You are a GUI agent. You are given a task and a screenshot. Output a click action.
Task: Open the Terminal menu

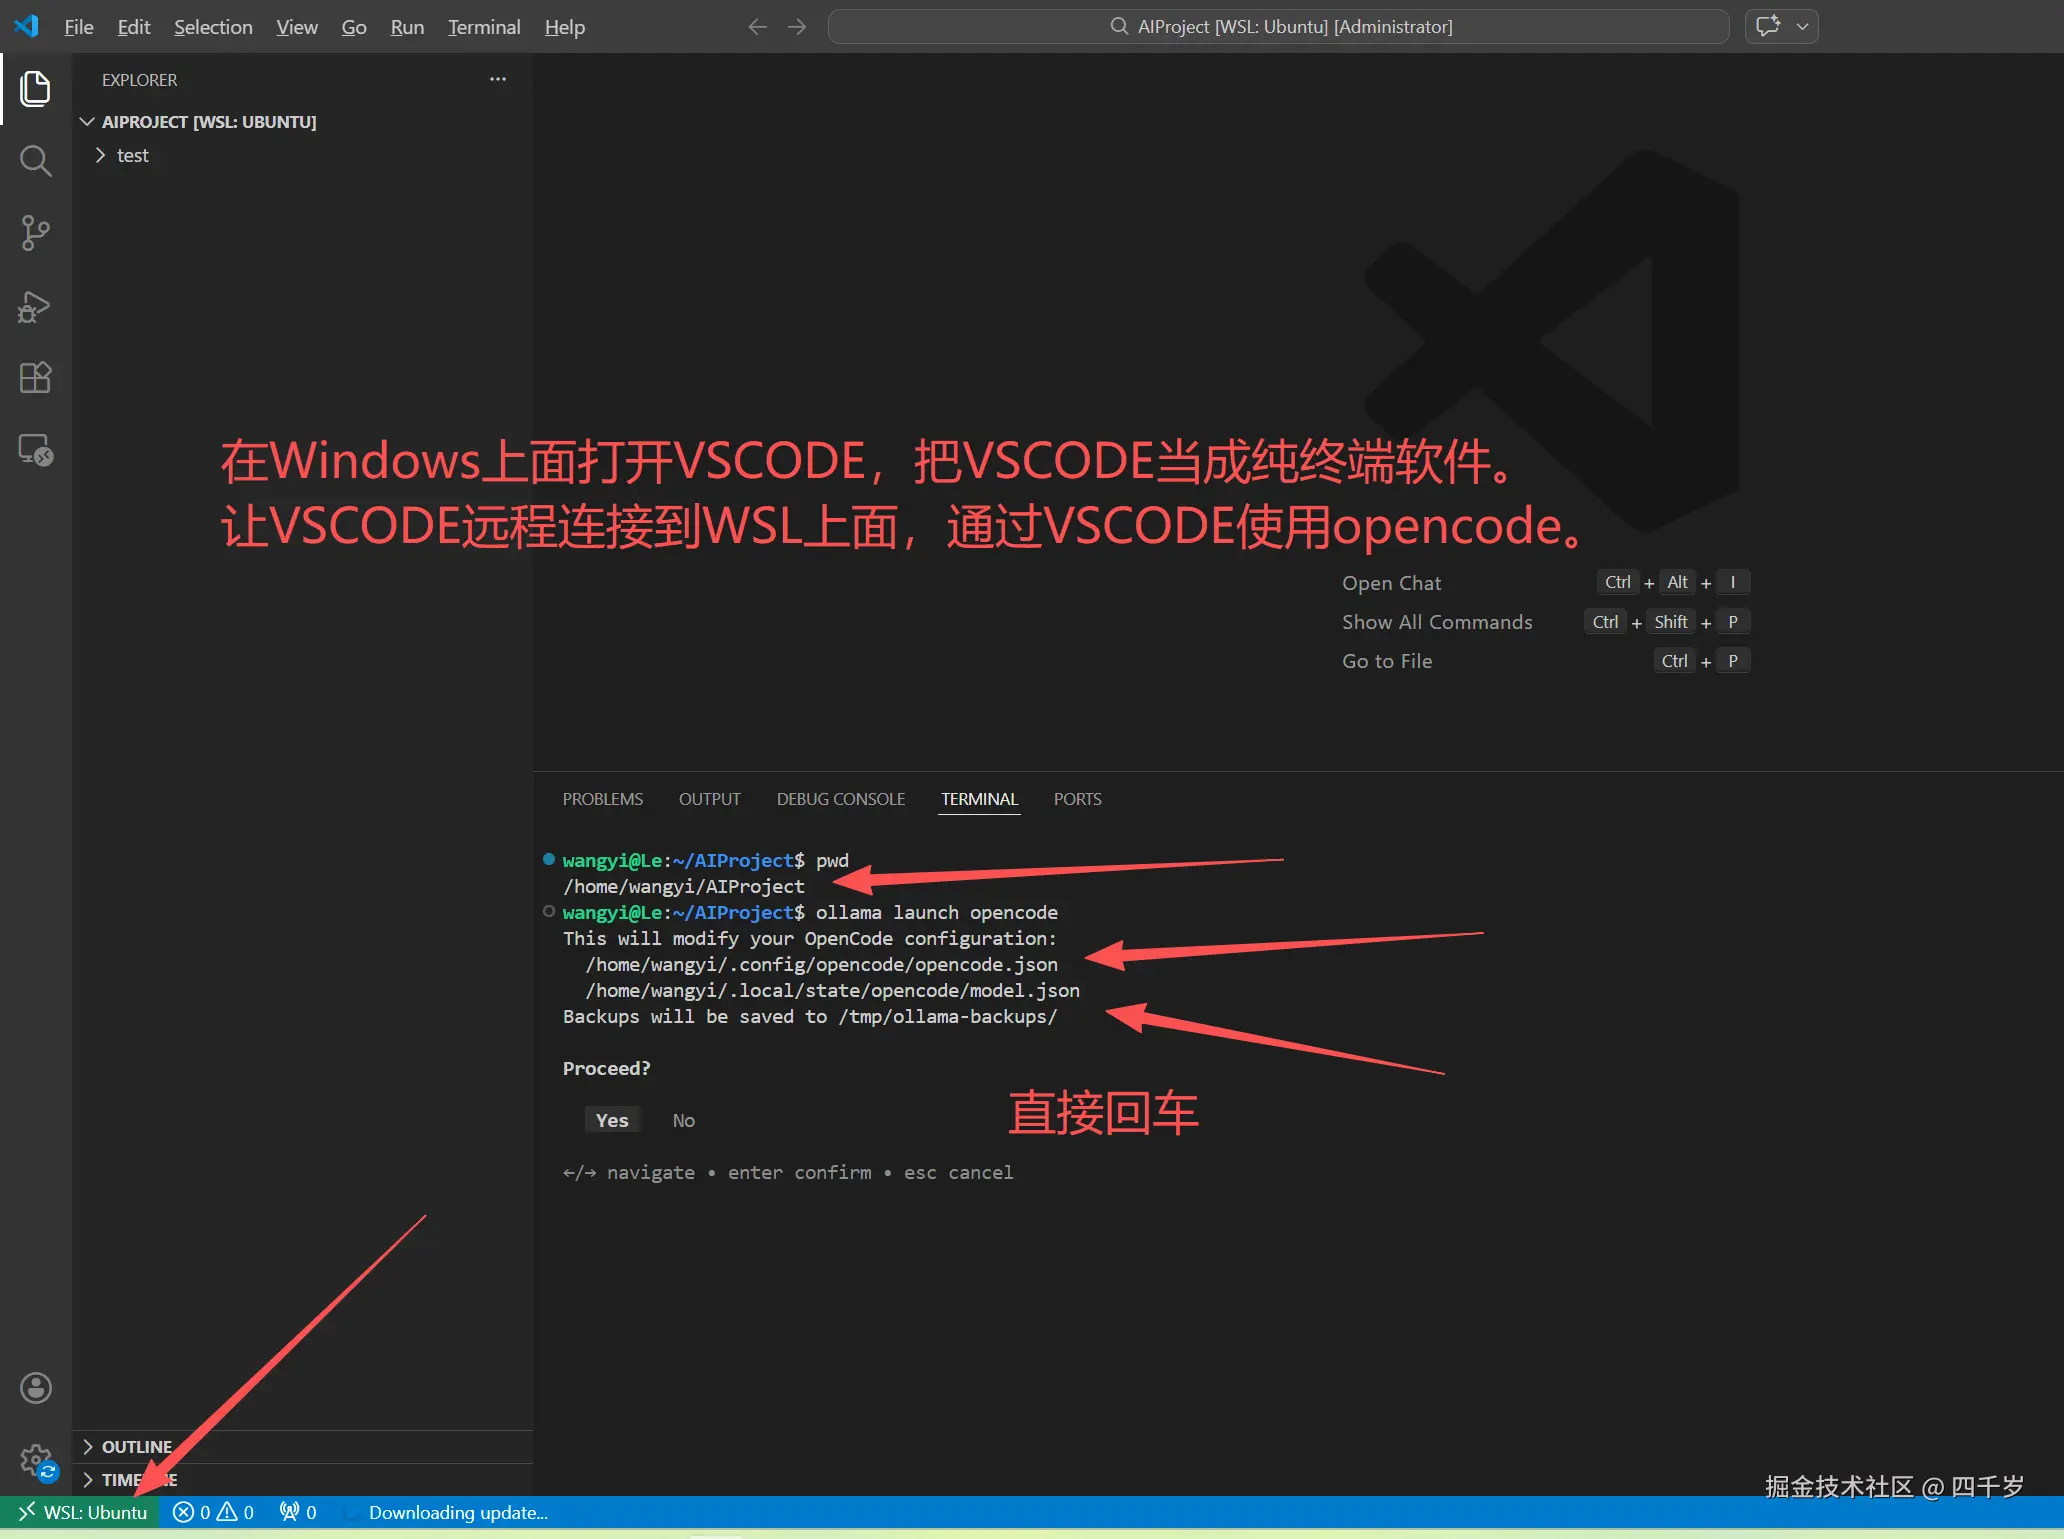tap(483, 27)
